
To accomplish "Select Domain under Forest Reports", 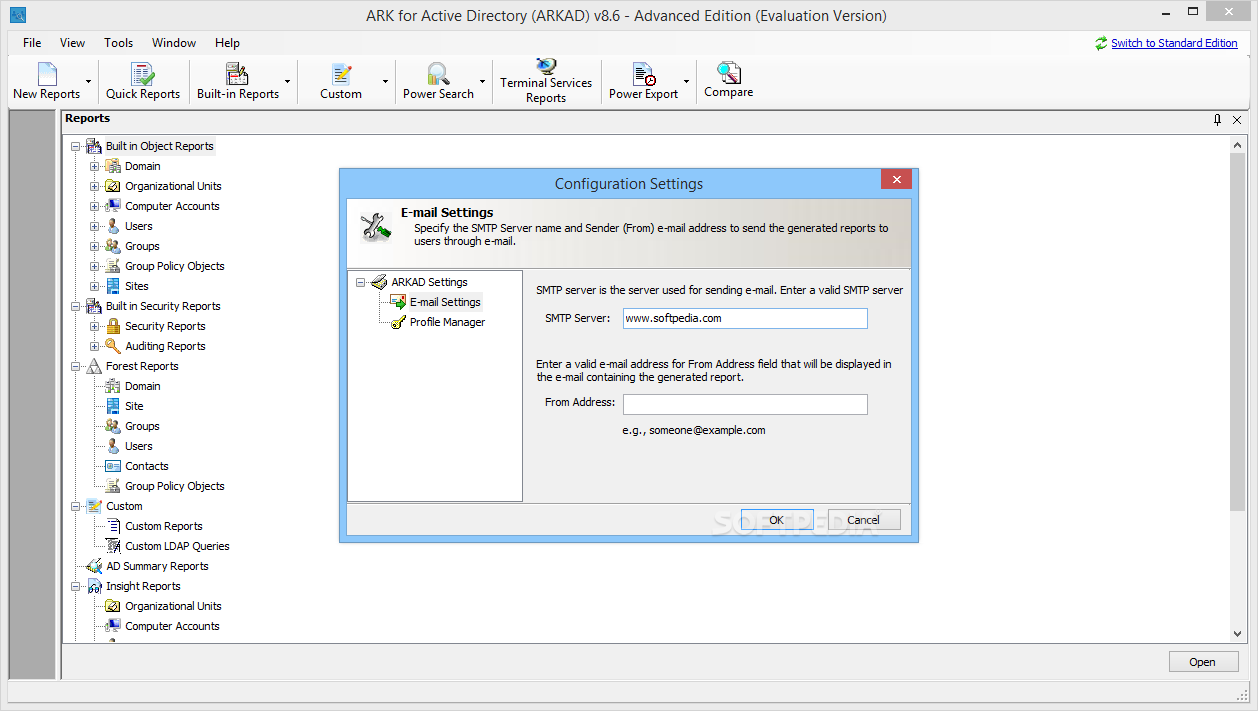I will point(142,386).
